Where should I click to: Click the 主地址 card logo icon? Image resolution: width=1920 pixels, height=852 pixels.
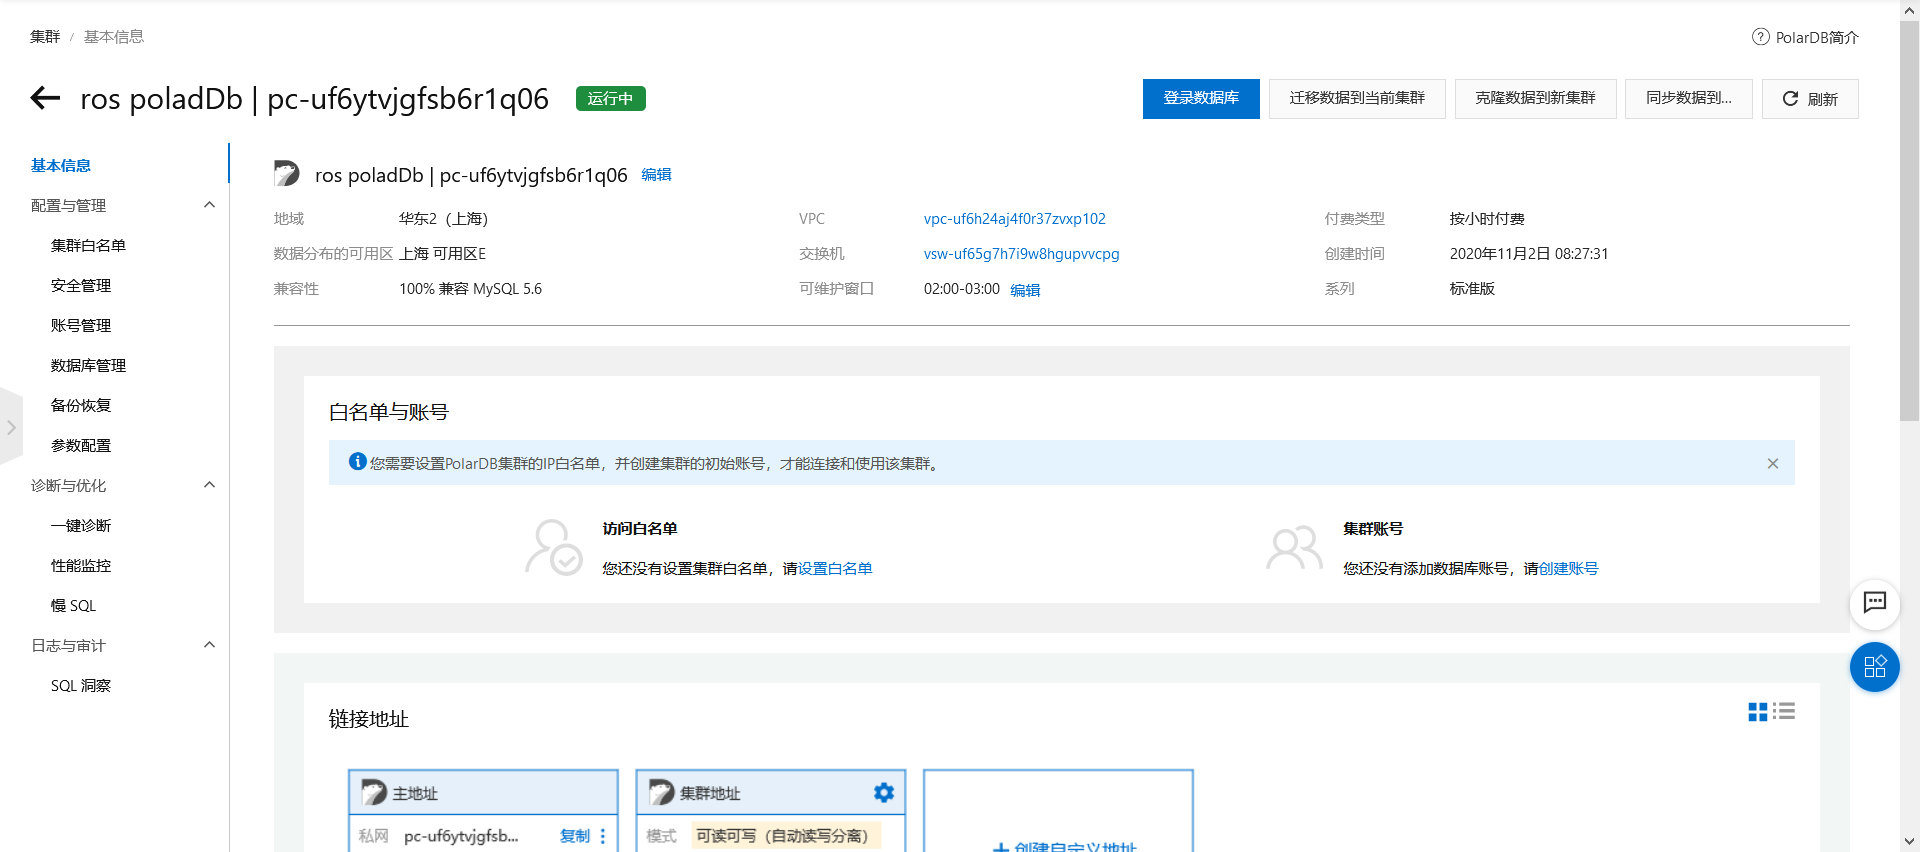pos(373,792)
